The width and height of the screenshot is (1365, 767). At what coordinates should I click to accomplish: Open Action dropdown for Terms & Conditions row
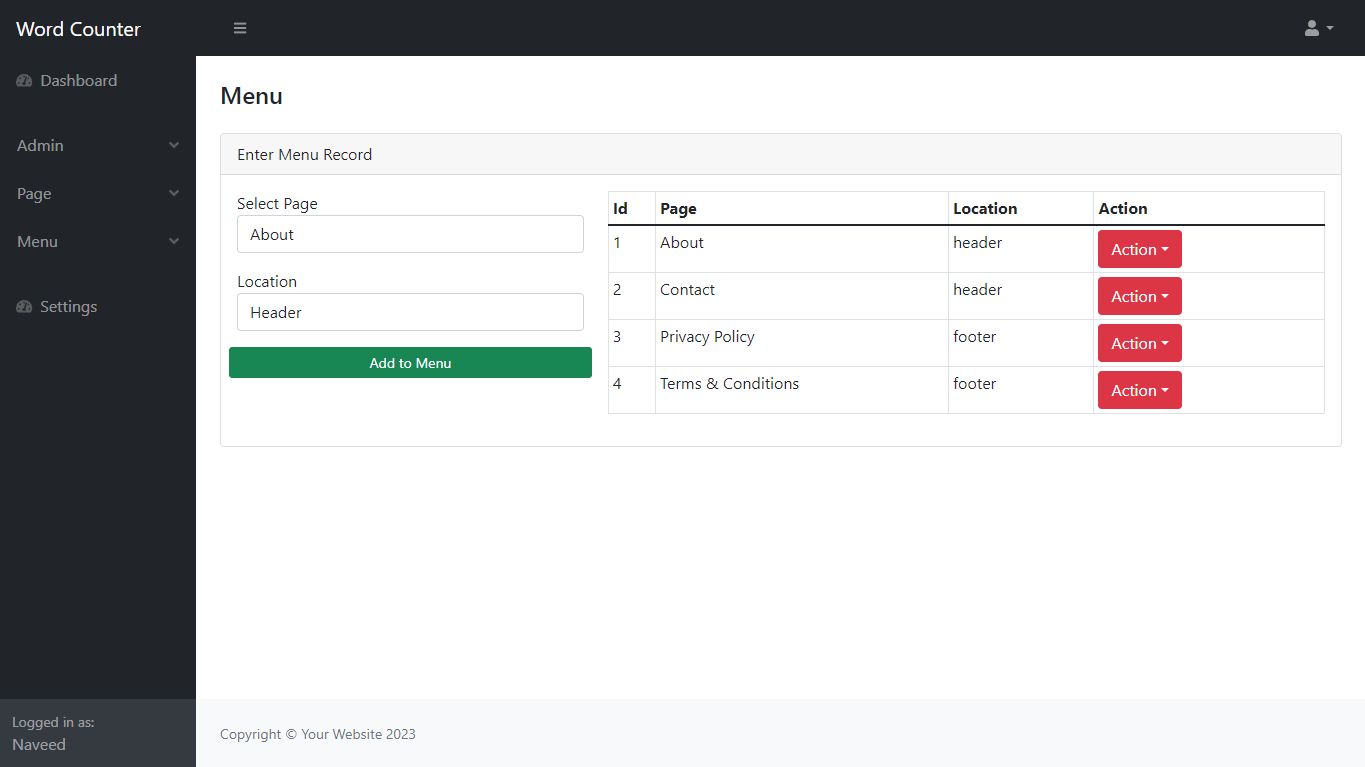click(x=1139, y=390)
